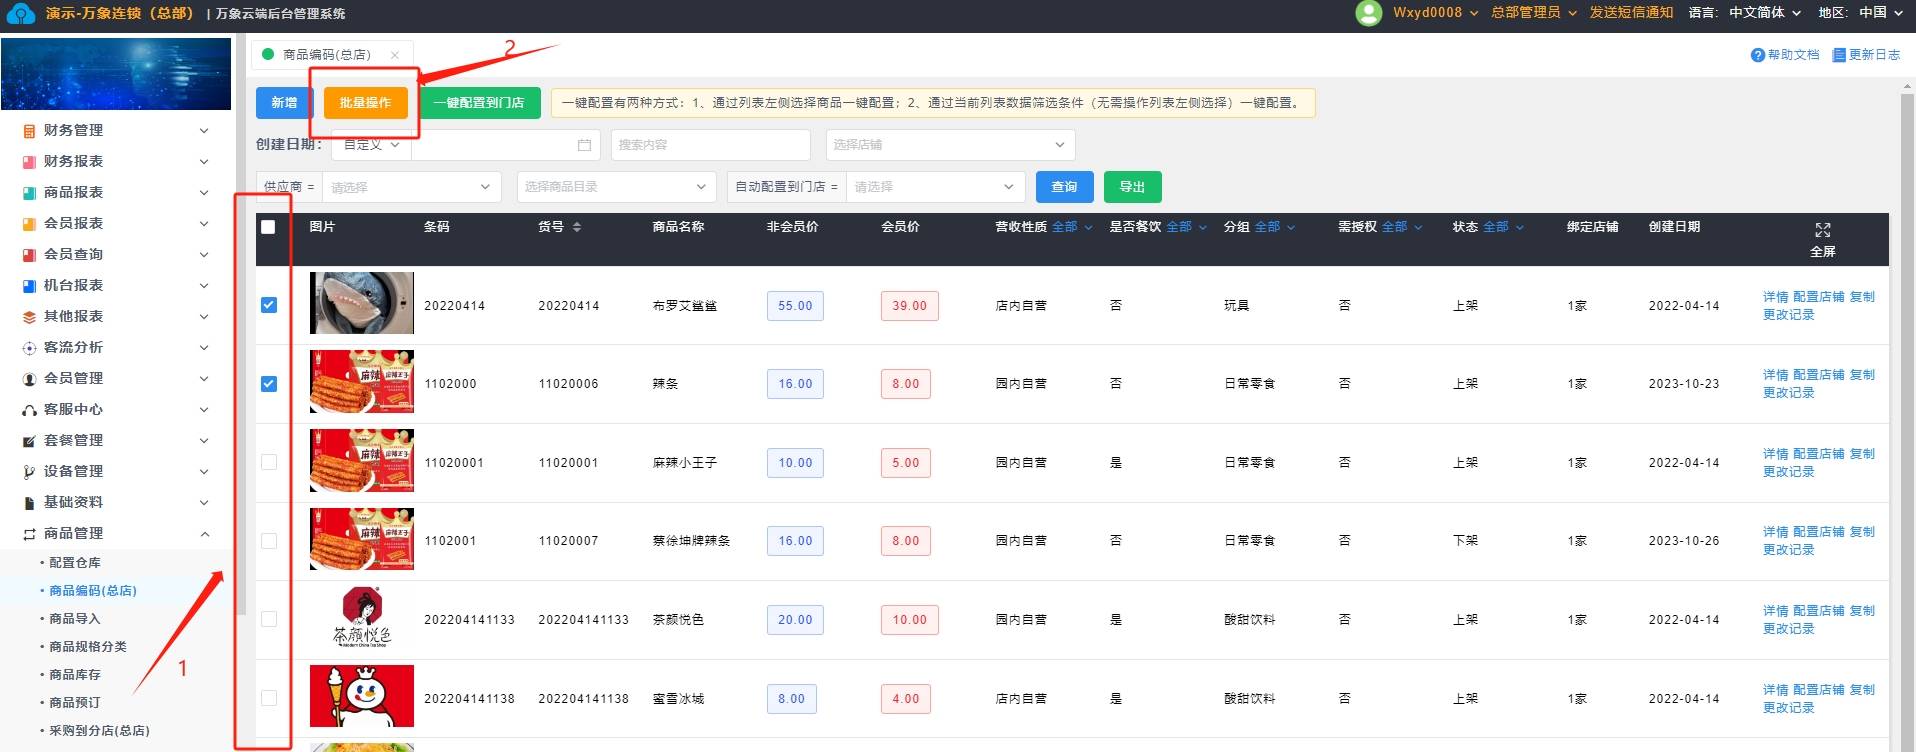
Task: Uncheck the 布罗艾鲨鲨 row checkbox
Action: 269,305
